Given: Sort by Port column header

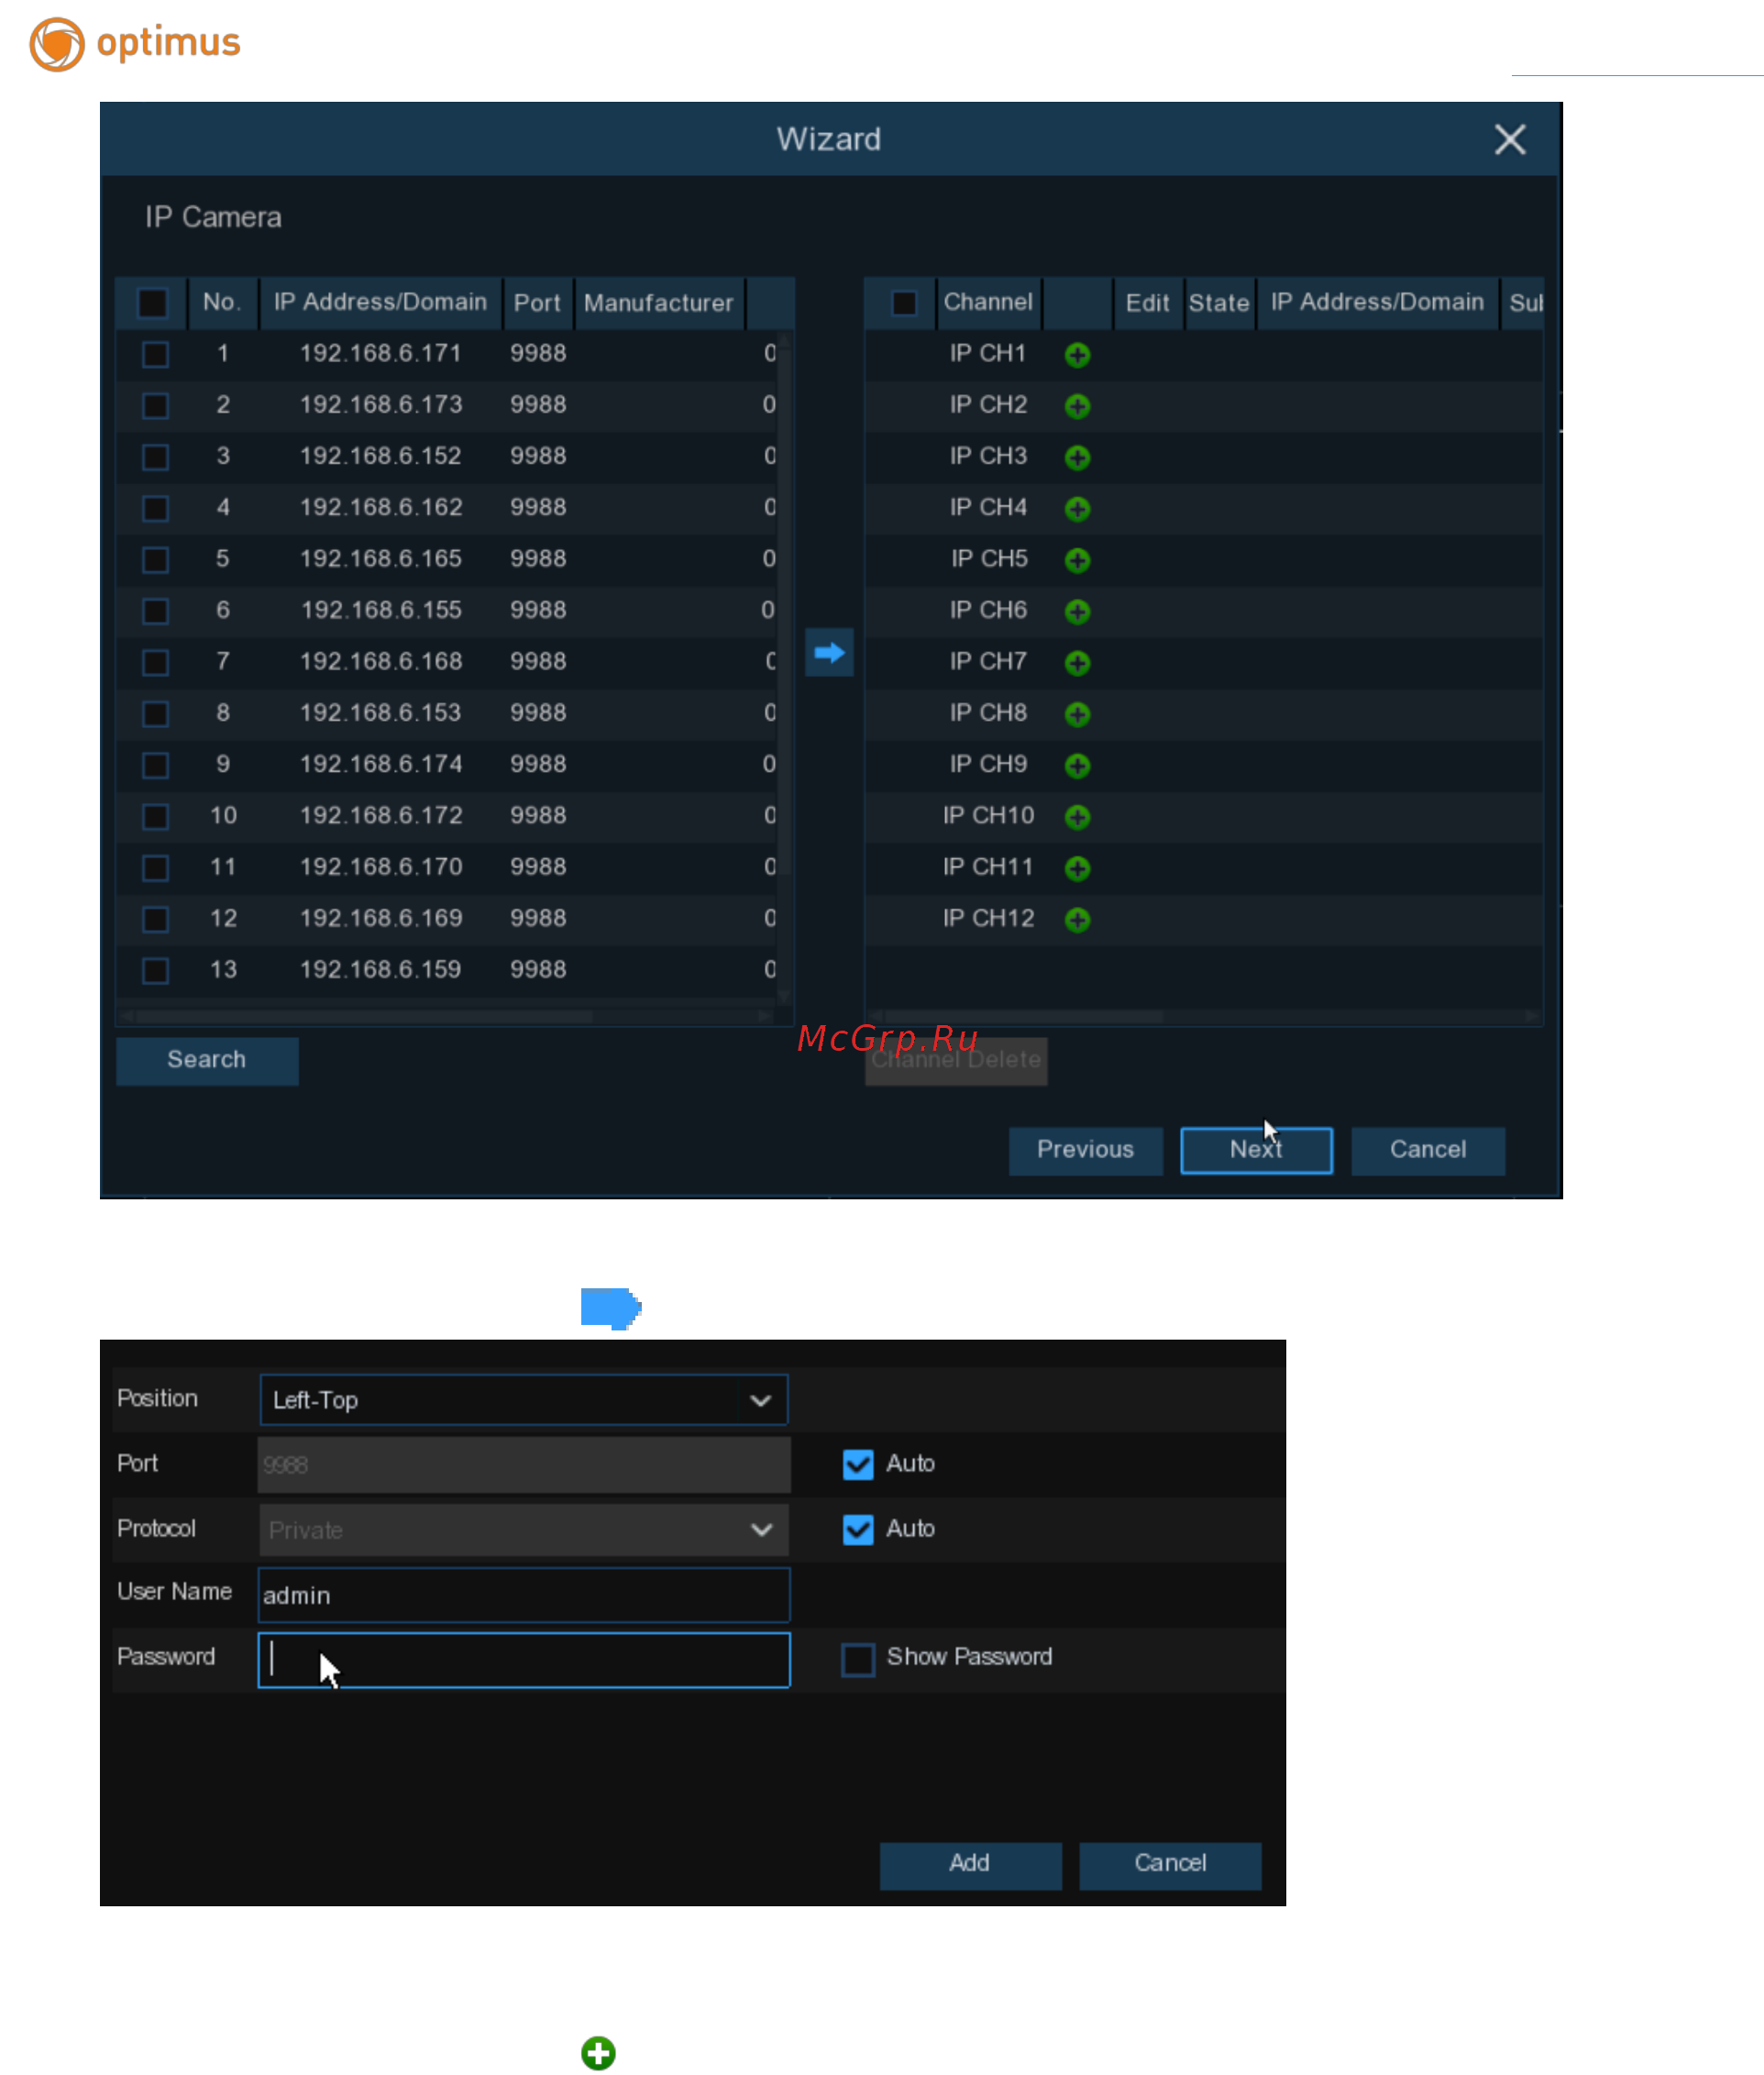Looking at the screenshot, I should (x=537, y=303).
